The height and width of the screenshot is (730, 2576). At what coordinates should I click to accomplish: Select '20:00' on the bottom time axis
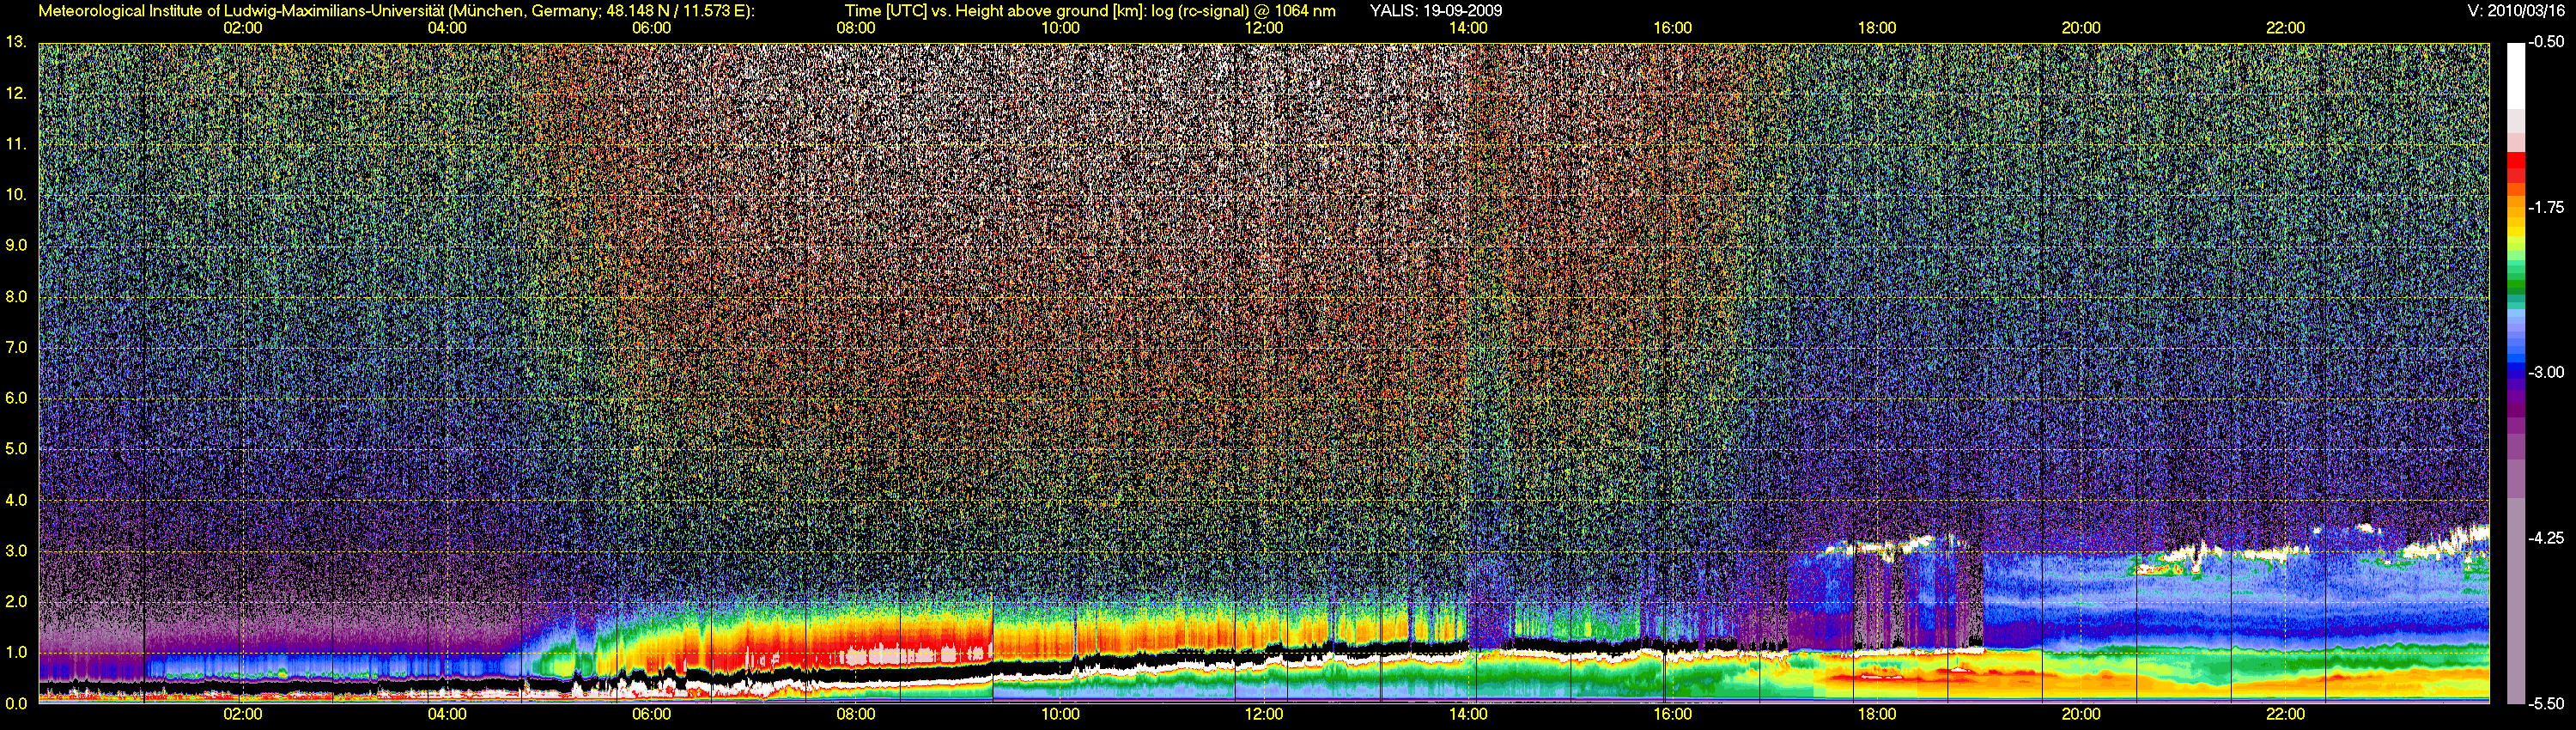coord(2081,714)
